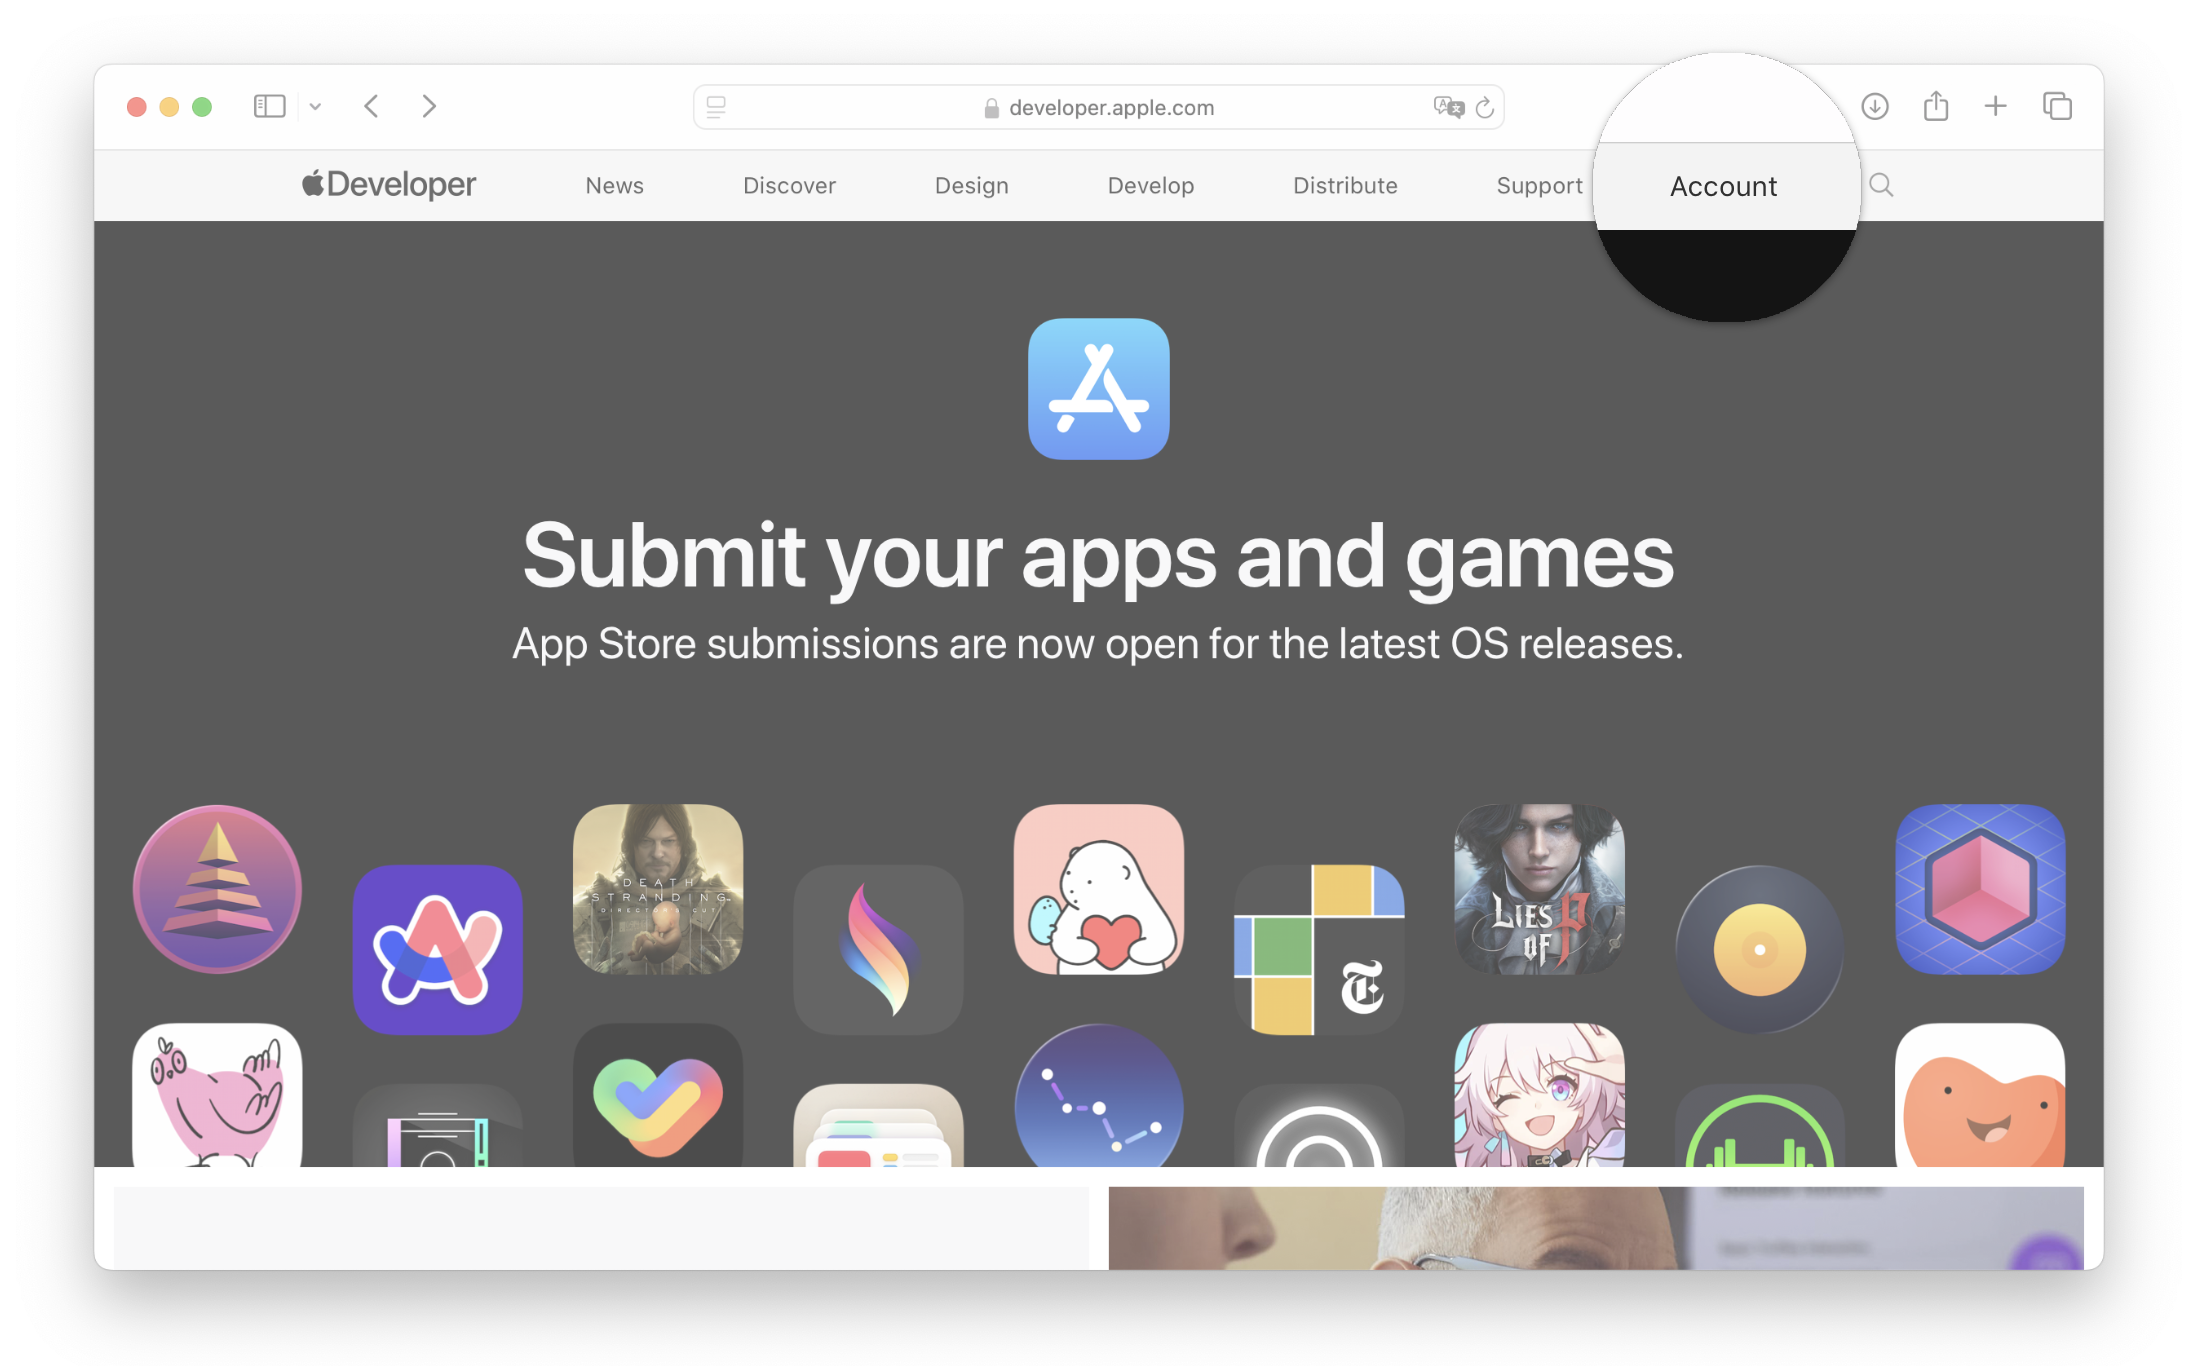Open the Discover navigation menu item
Screen dimensions: 2200x1366
point(790,186)
